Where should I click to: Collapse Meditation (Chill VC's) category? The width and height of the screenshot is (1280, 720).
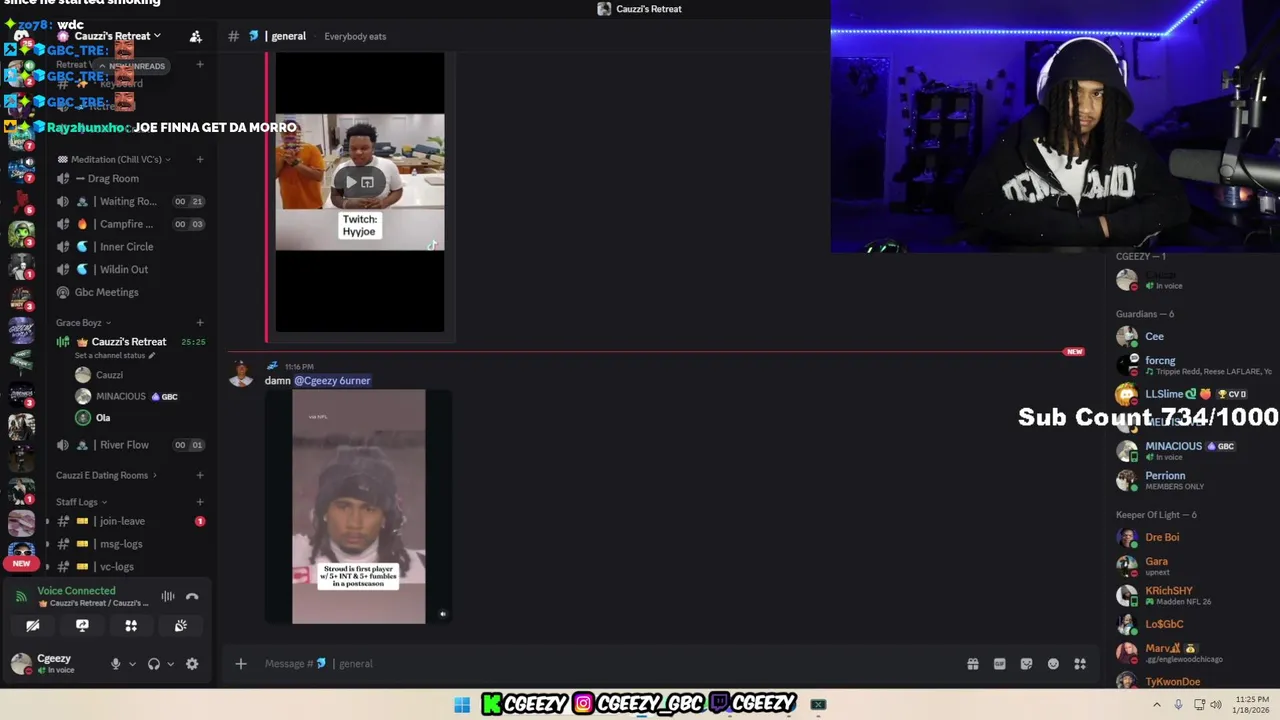pos(115,160)
